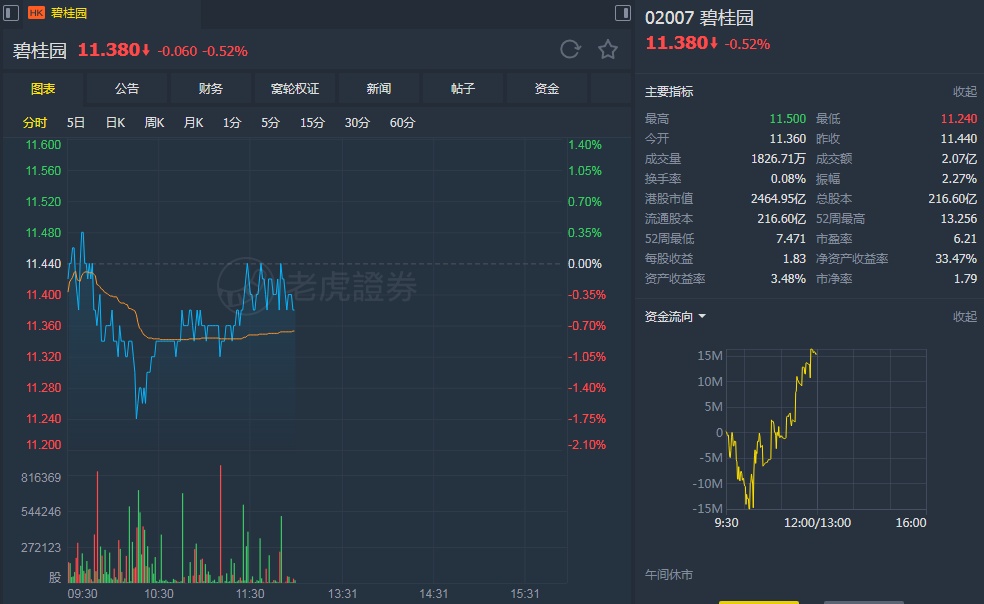
Task: Switch to the 新闻 tab
Action: [379, 89]
